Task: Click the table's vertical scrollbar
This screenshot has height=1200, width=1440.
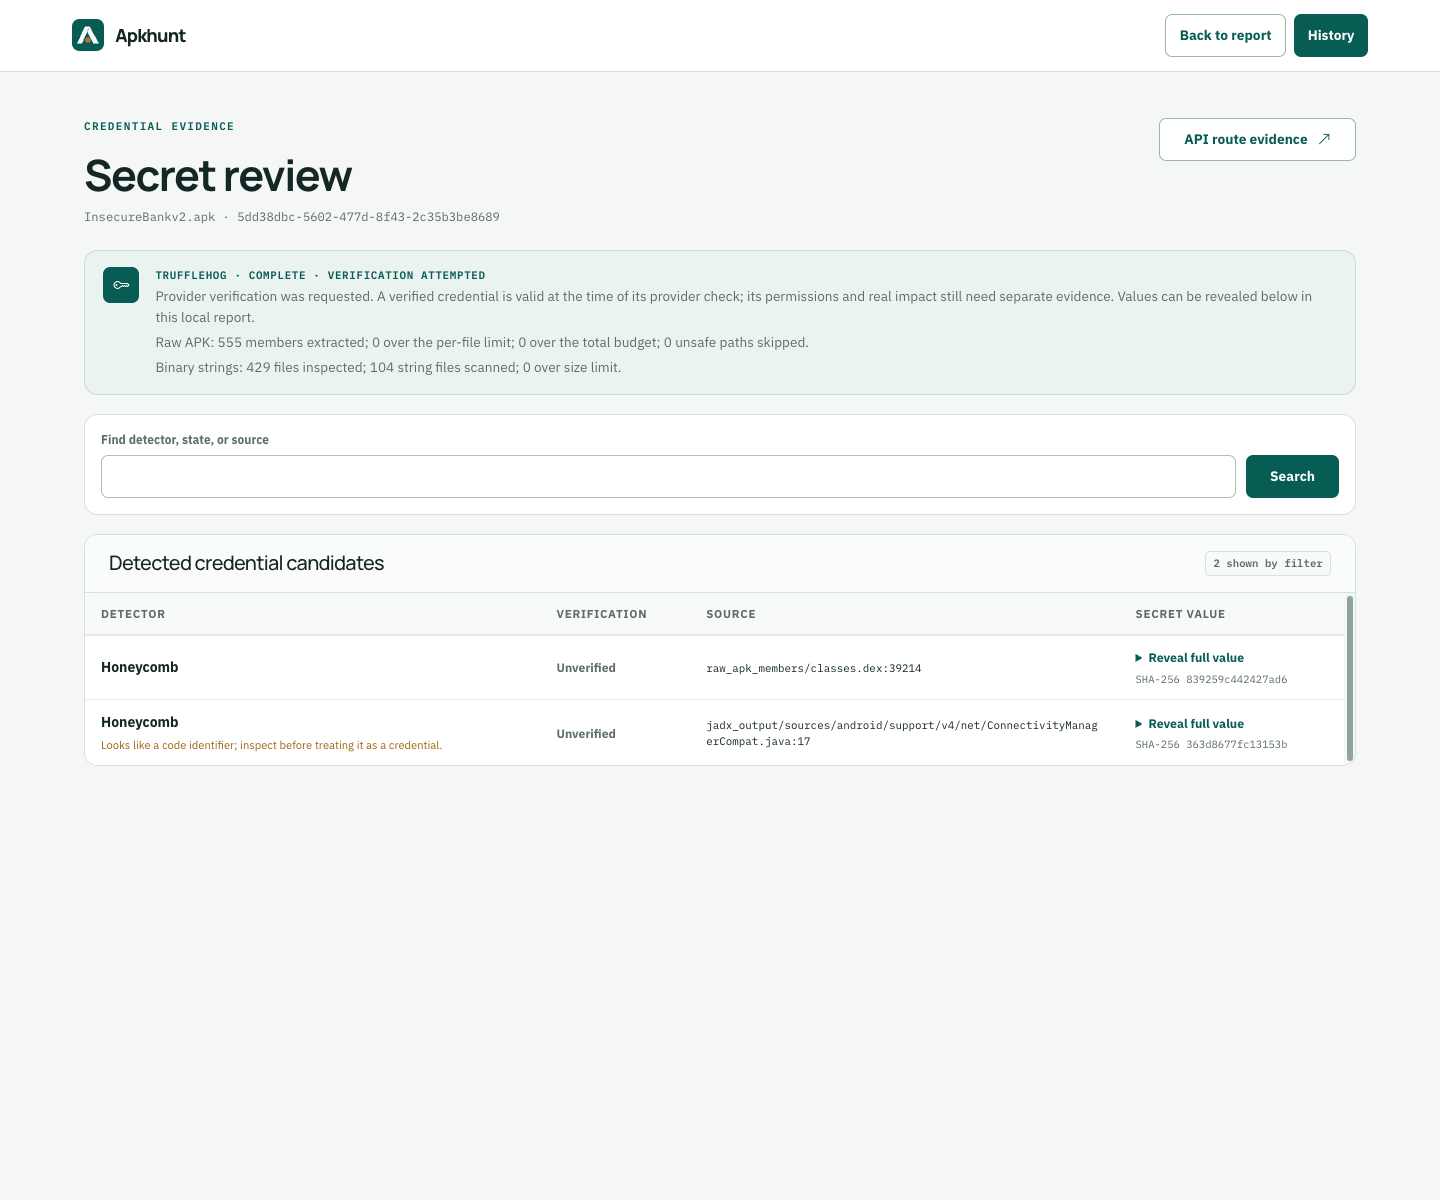Action: [x=1350, y=678]
